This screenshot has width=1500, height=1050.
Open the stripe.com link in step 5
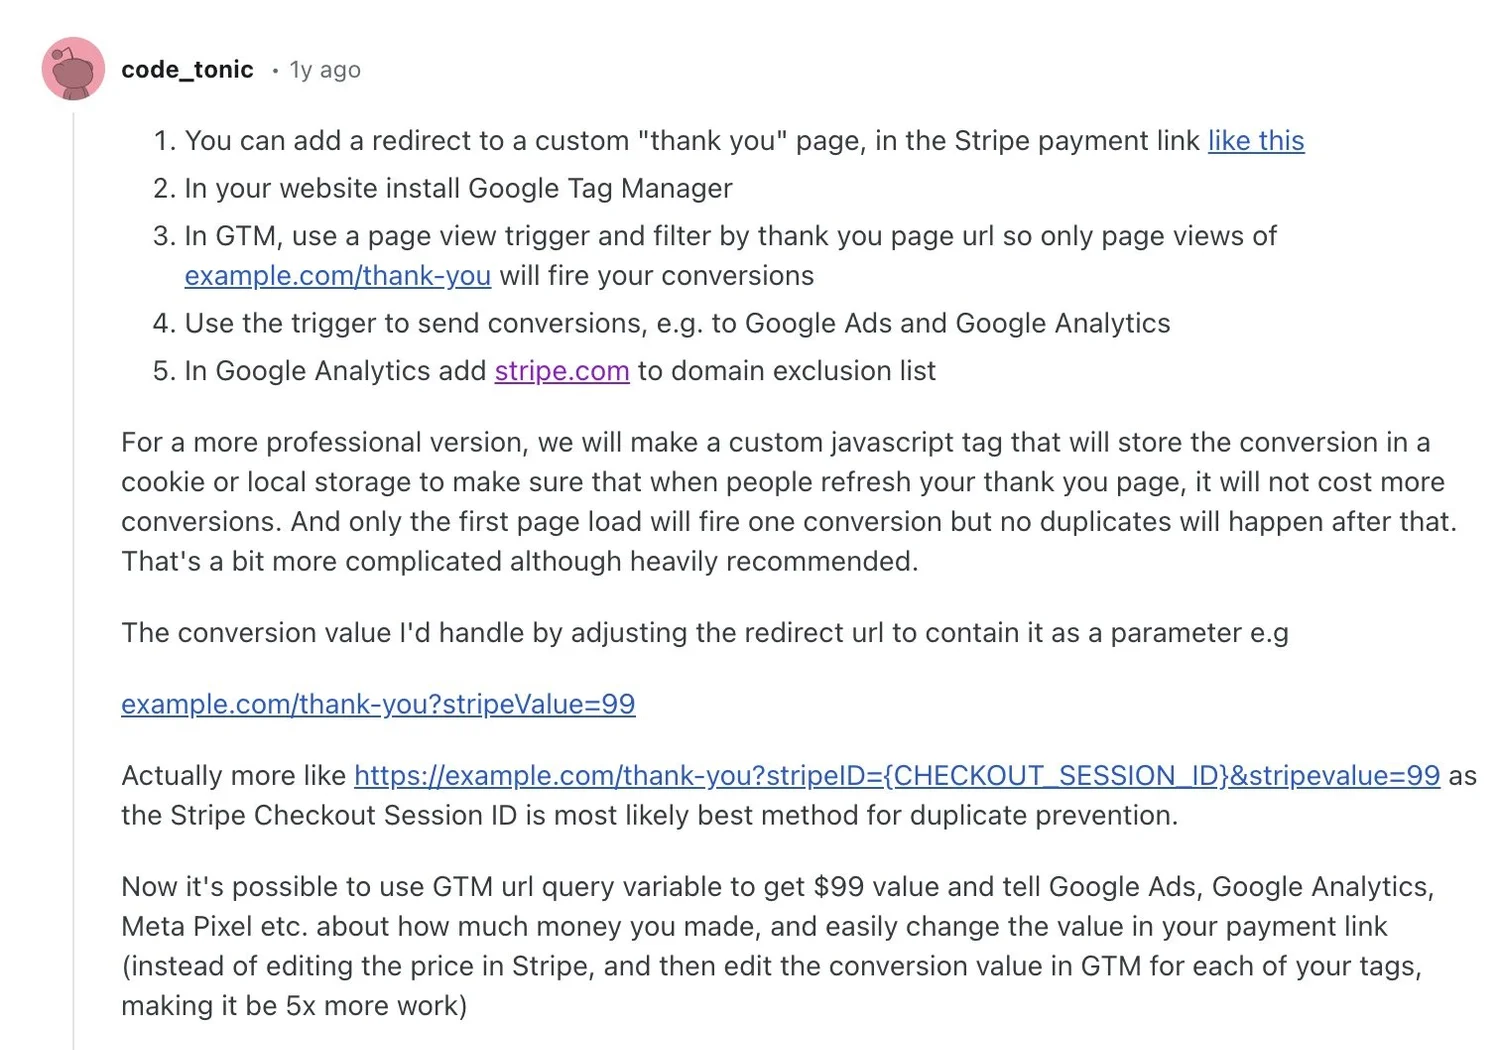click(x=561, y=371)
